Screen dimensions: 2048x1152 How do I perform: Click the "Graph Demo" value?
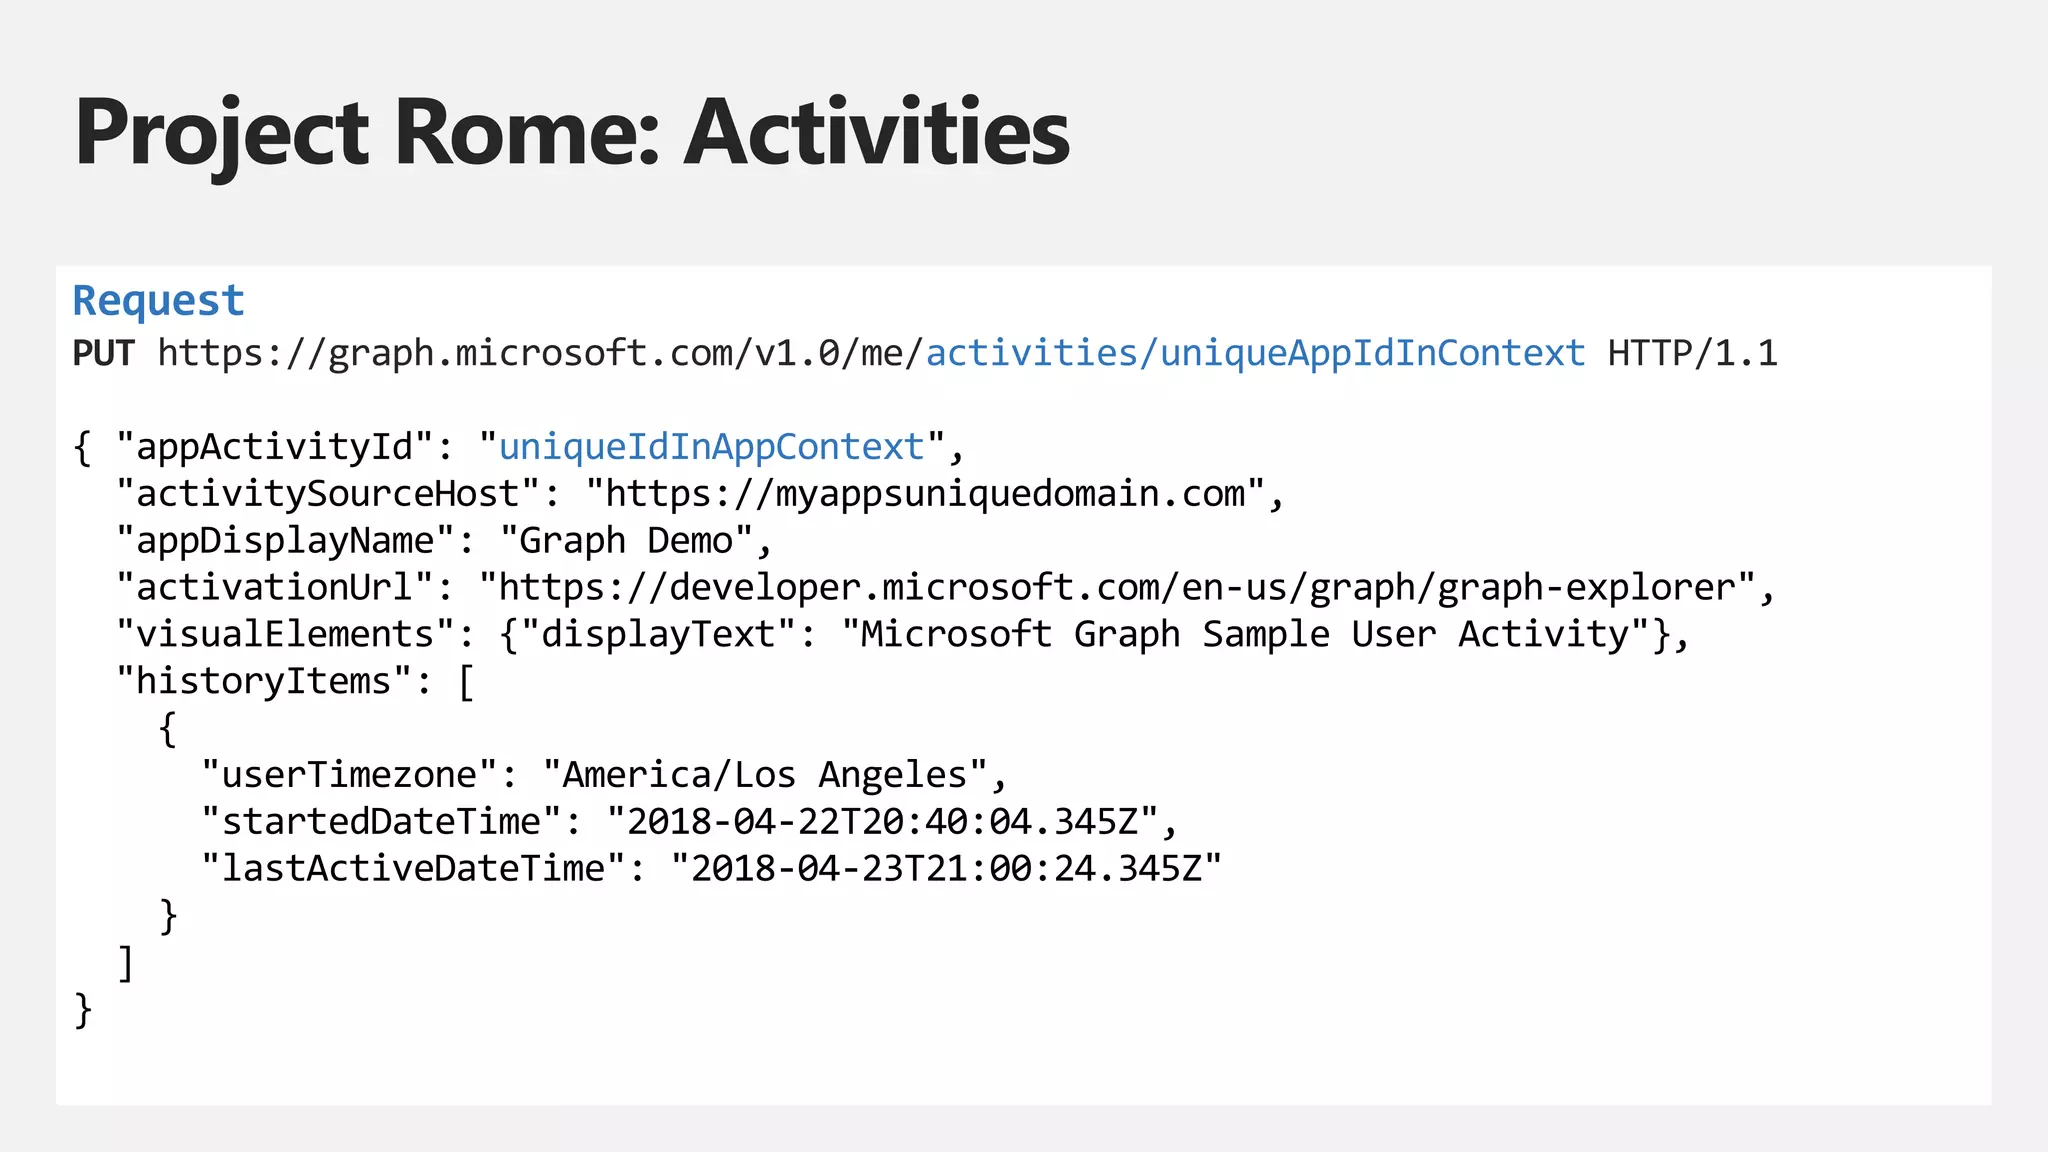[x=626, y=541]
